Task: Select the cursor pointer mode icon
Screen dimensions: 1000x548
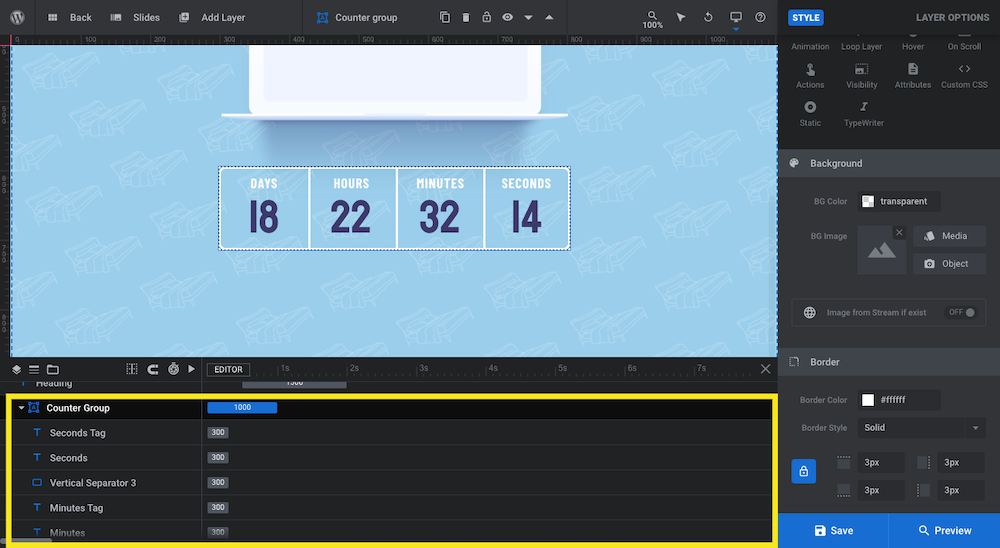Action: click(681, 17)
